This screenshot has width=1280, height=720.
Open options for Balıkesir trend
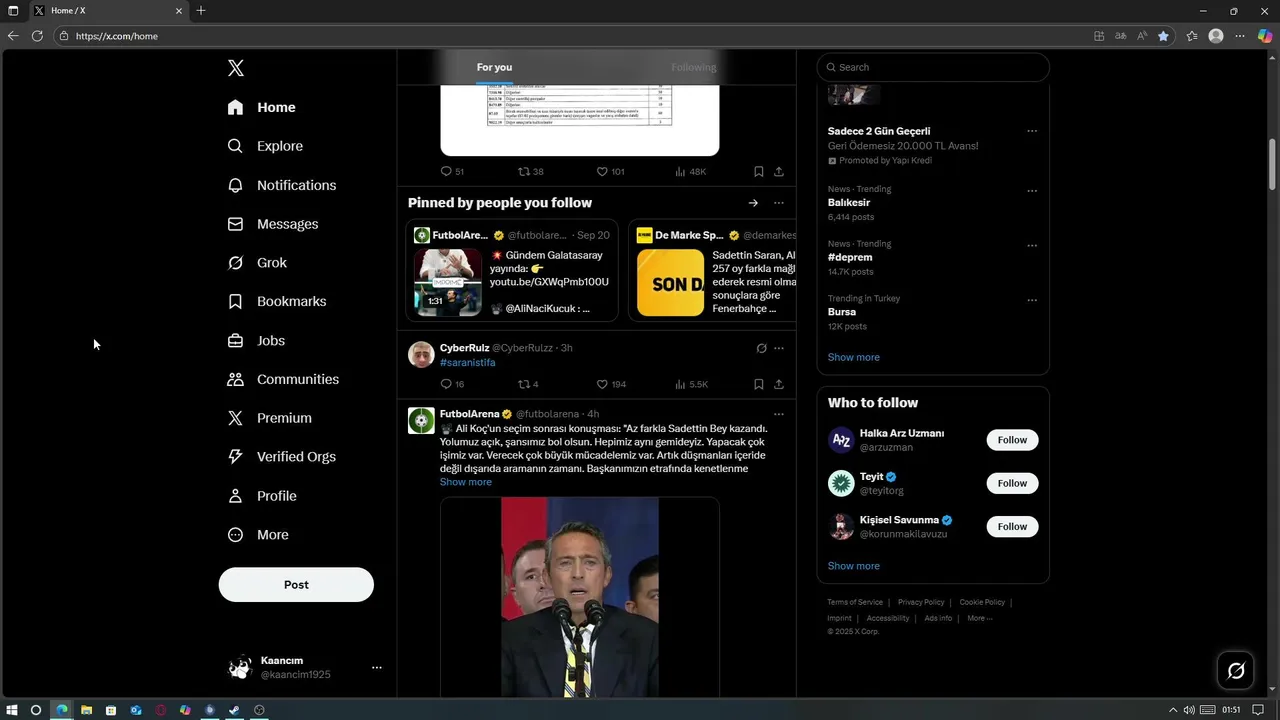(1032, 191)
